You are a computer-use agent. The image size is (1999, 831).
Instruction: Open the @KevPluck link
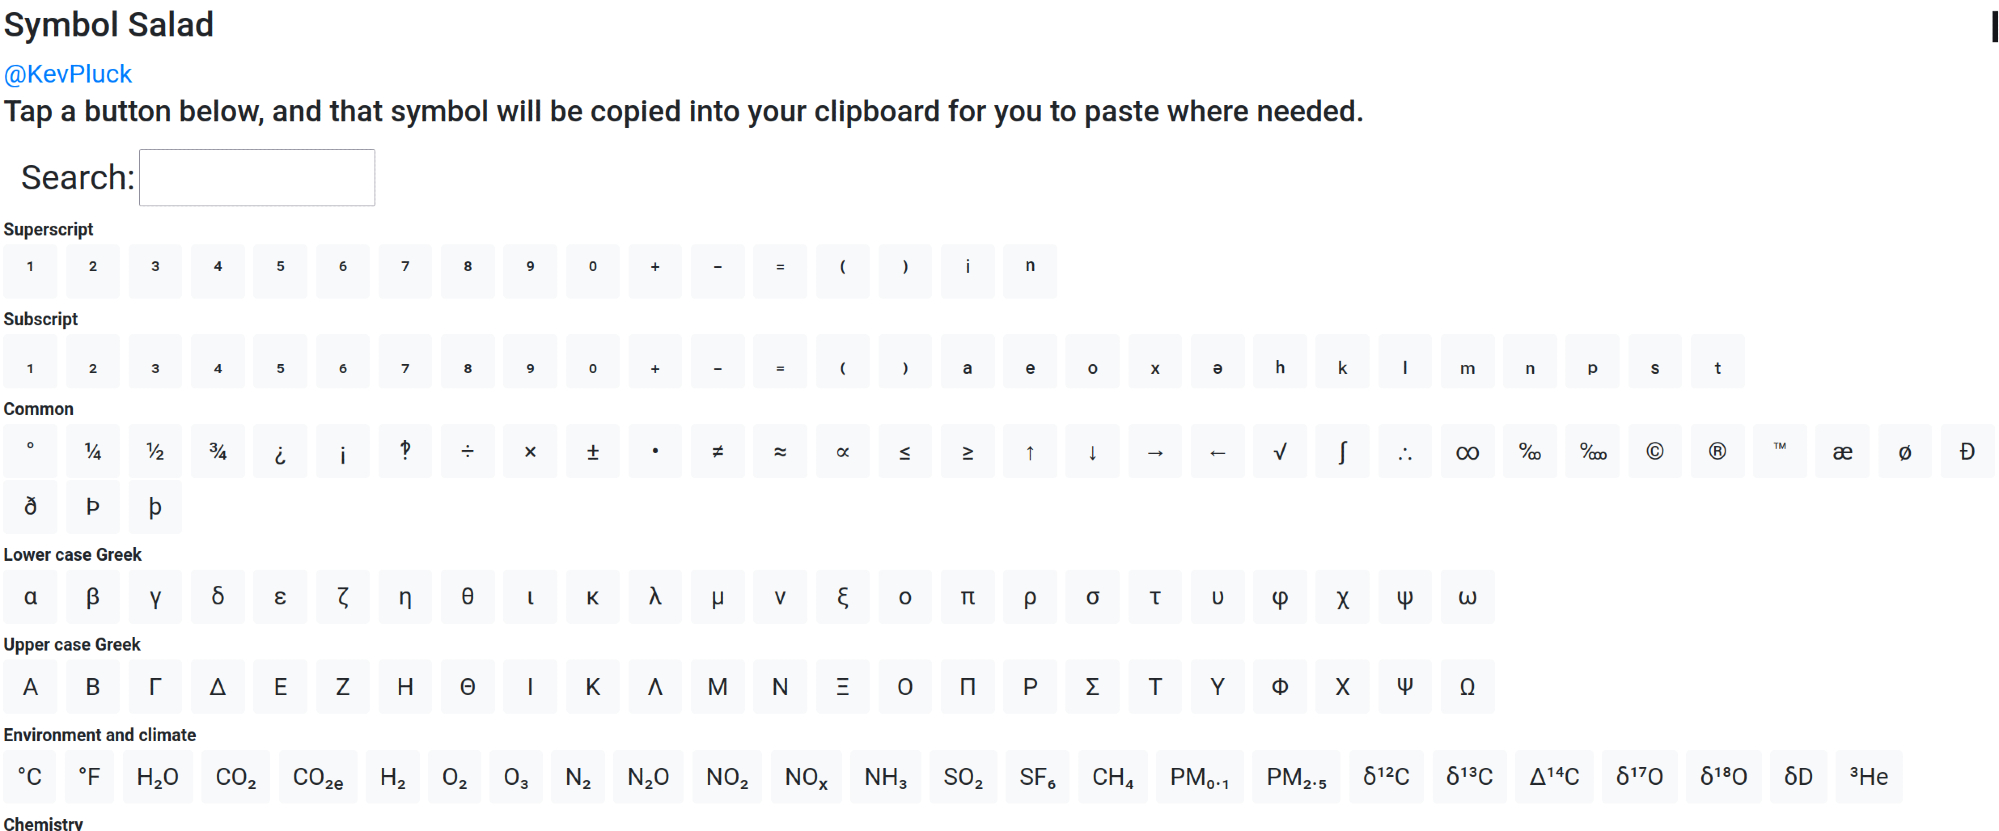tap(68, 74)
